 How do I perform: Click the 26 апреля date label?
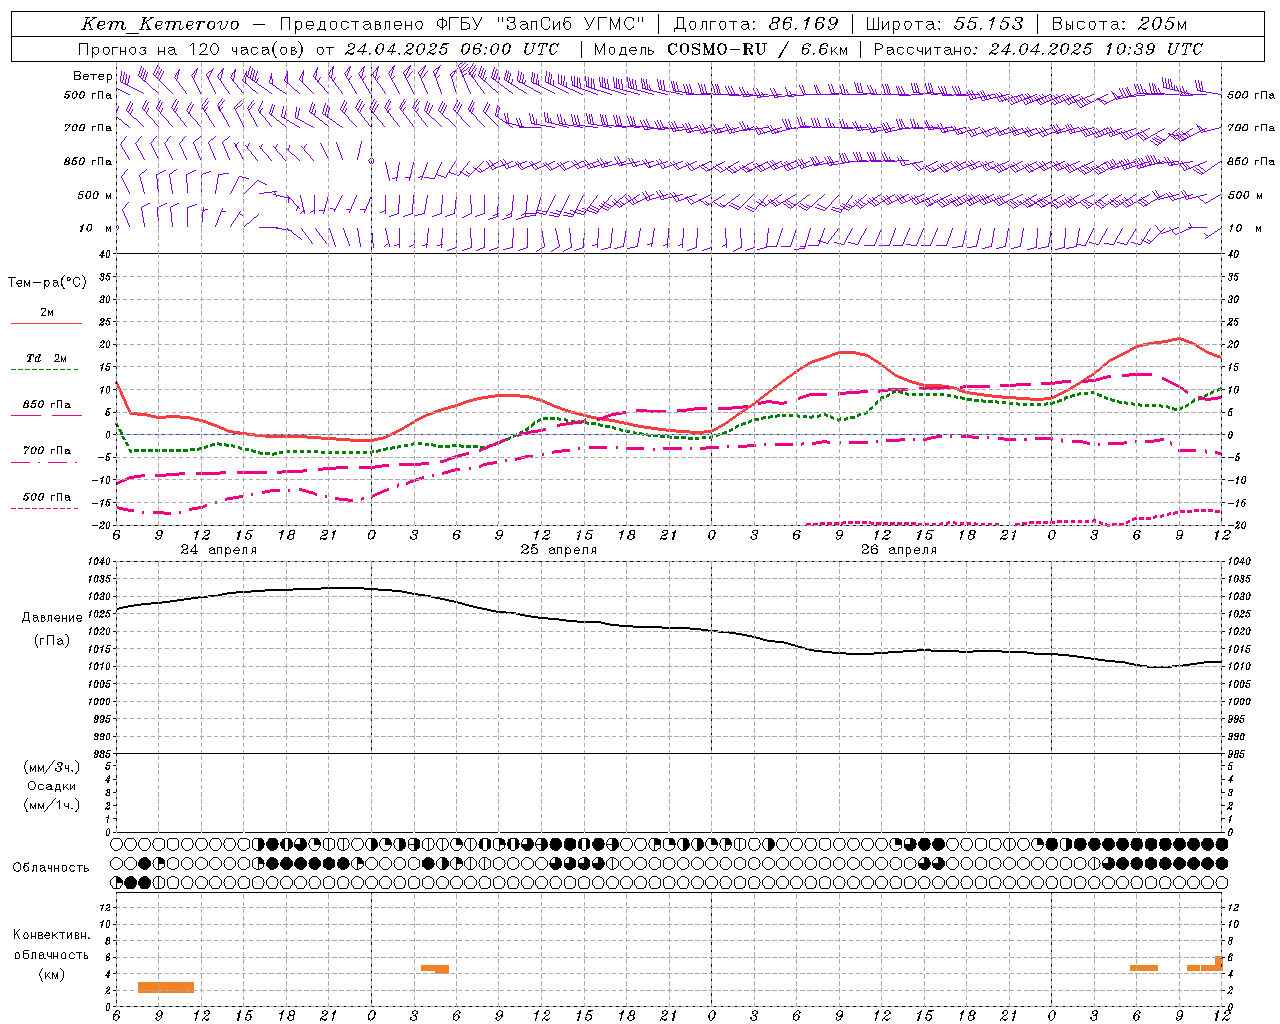pos(898,550)
